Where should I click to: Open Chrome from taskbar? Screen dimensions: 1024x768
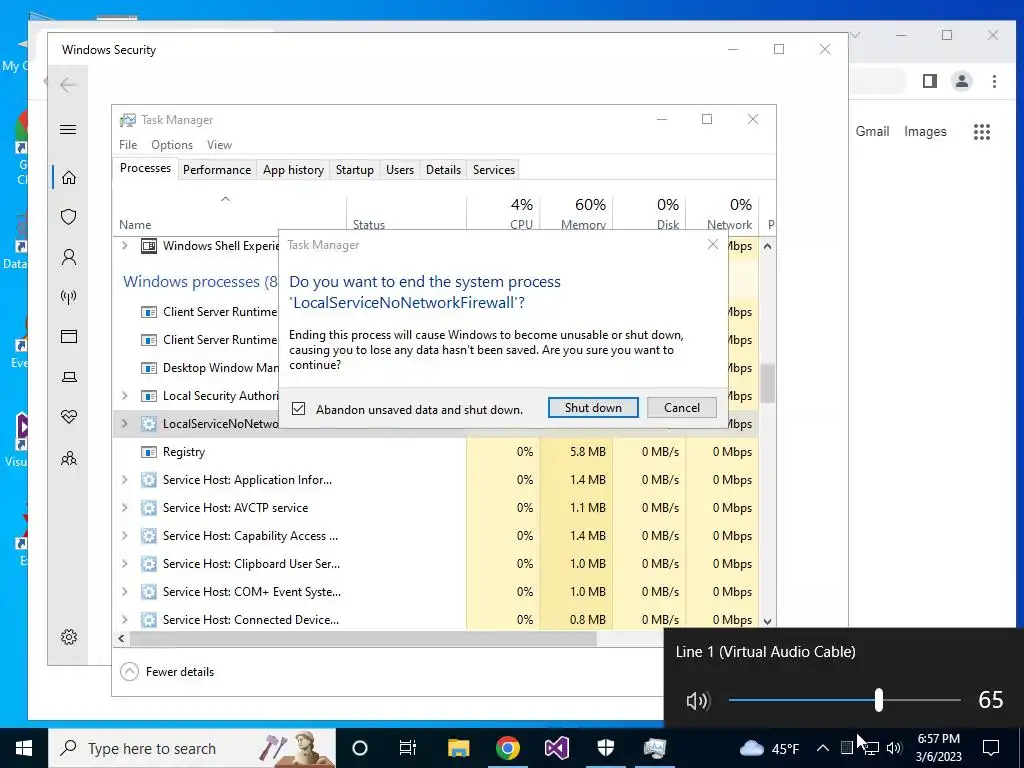pos(507,748)
